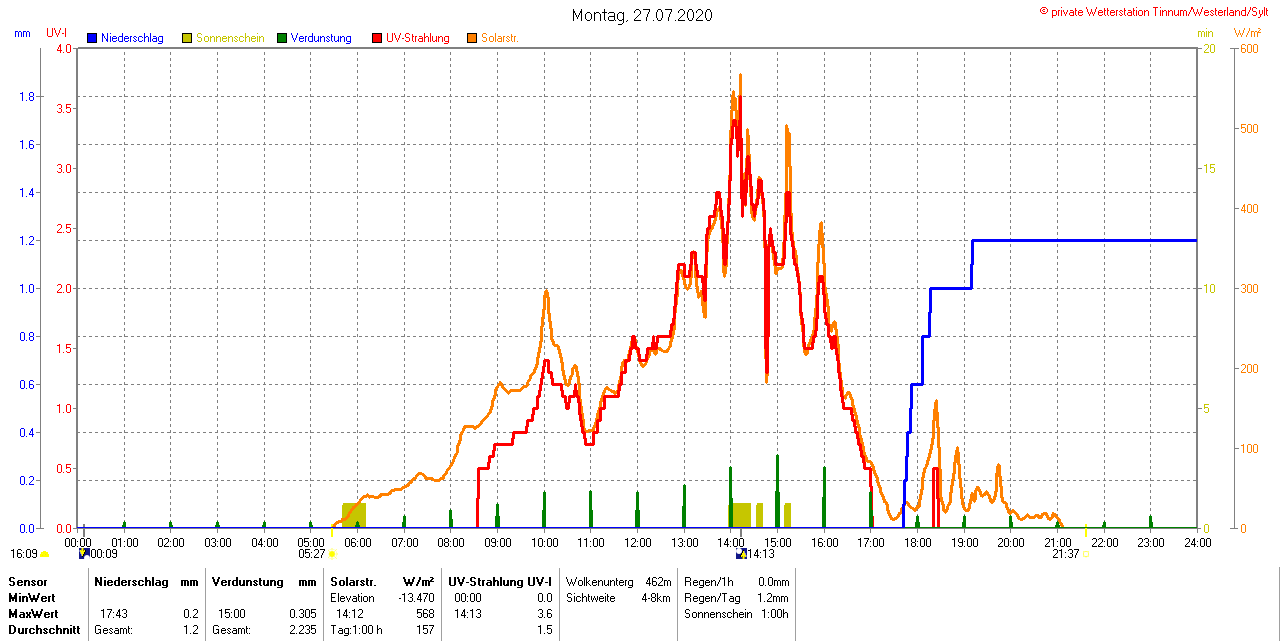Click the Elevation value -13.470
Screen dimensions: 1280x641
415,597
